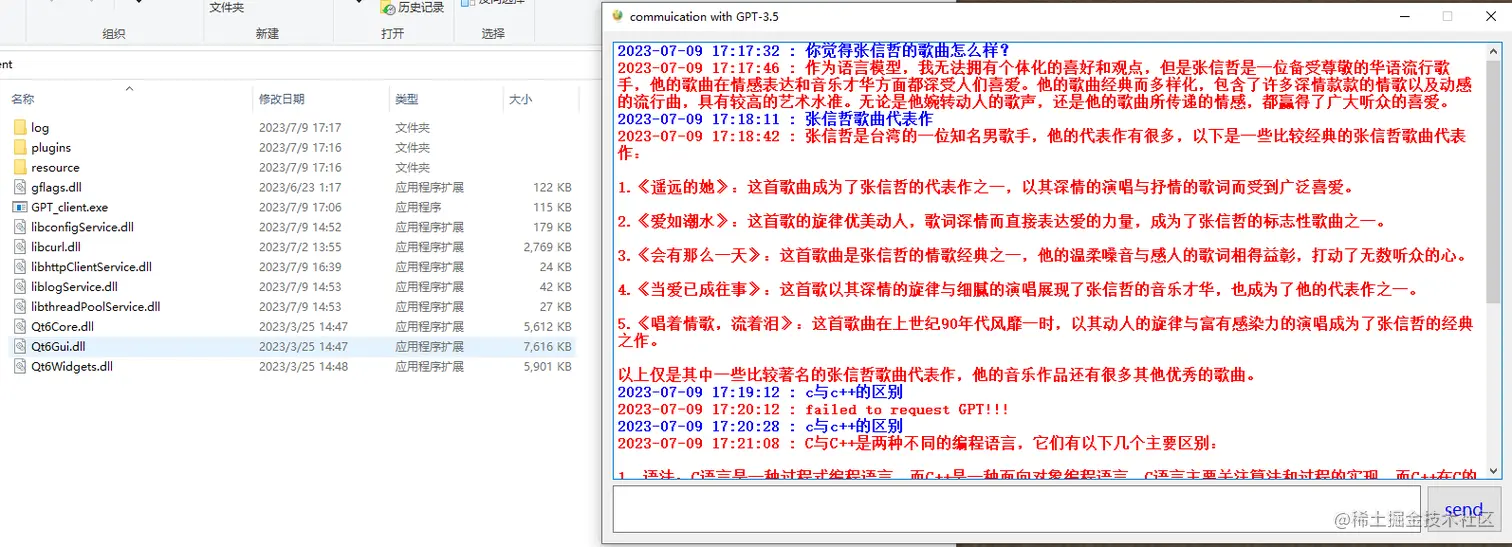
Task: Click the Qt6Gui.dll file icon
Action: pyautogui.click(x=21, y=347)
